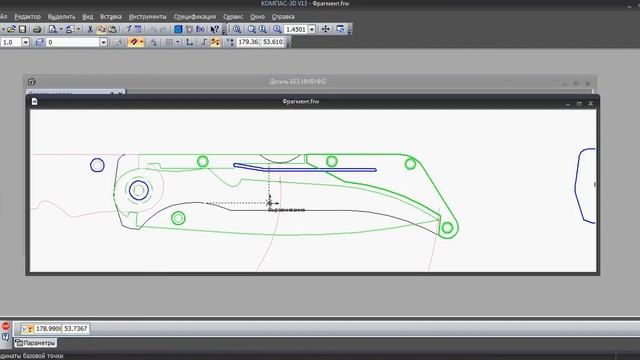
Task: Click the zoom out magnifier icon
Action: pos(262,29)
